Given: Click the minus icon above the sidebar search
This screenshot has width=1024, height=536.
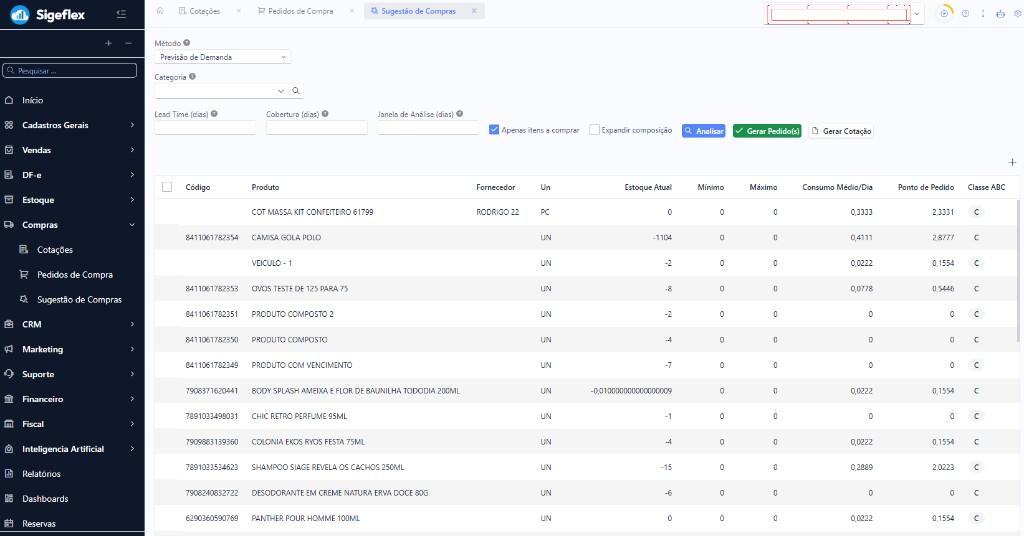Looking at the screenshot, I should [128, 43].
